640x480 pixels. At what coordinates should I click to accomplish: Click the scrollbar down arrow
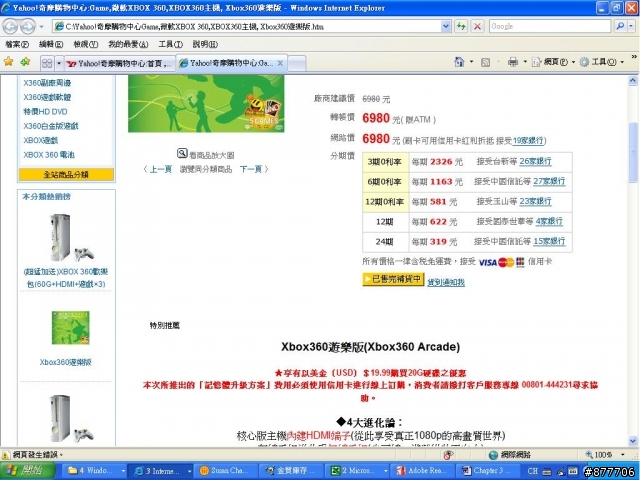[x=633, y=441]
